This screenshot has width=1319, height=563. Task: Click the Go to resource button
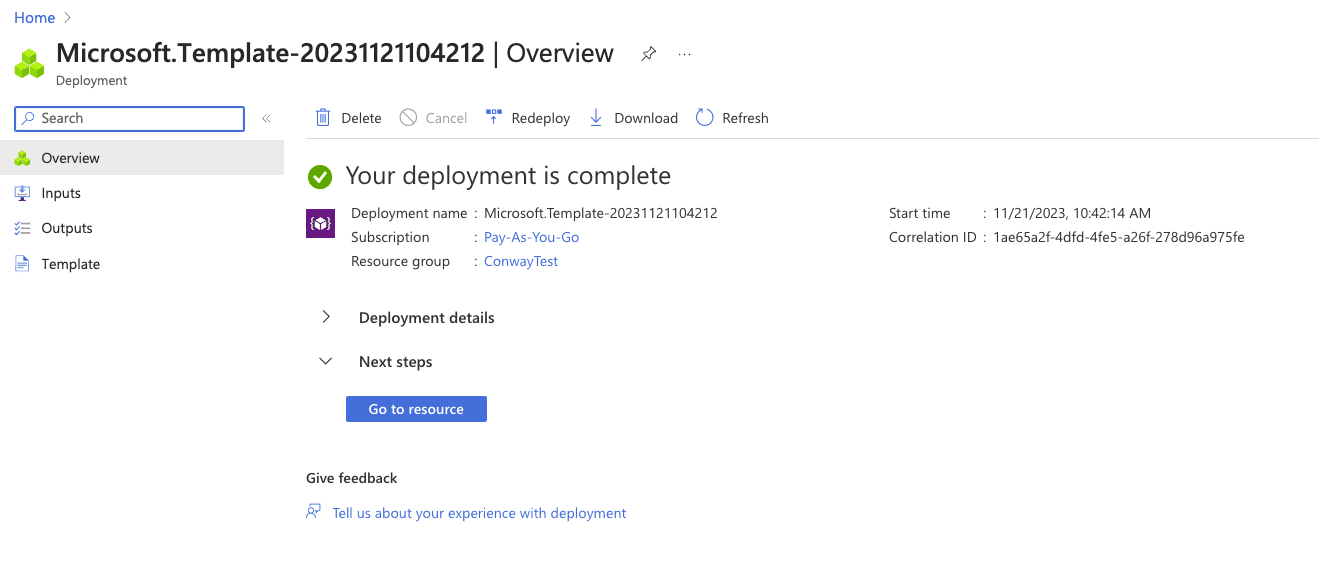click(416, 409)
